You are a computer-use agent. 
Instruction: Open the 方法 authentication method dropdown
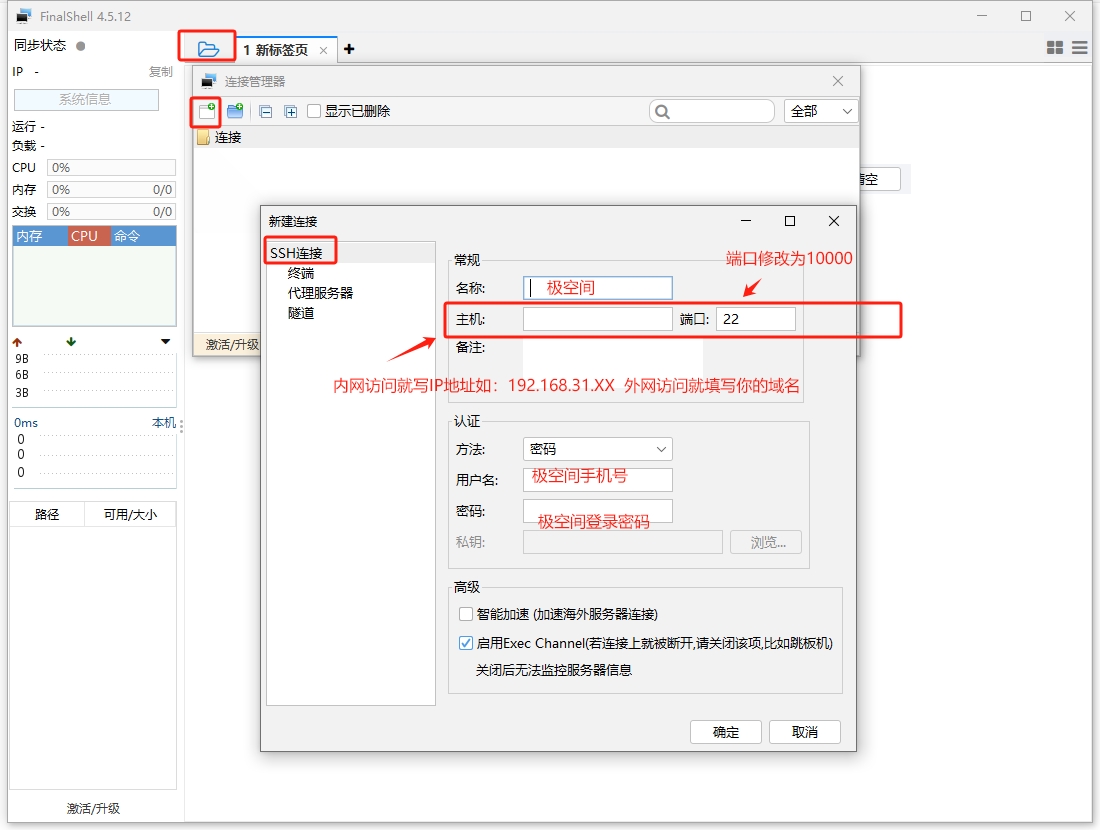pos(597,449)
